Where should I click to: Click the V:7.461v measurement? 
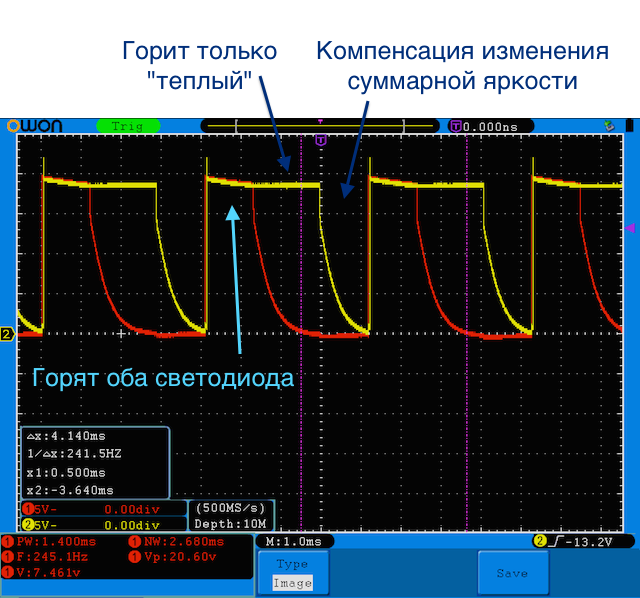[41, 572]
